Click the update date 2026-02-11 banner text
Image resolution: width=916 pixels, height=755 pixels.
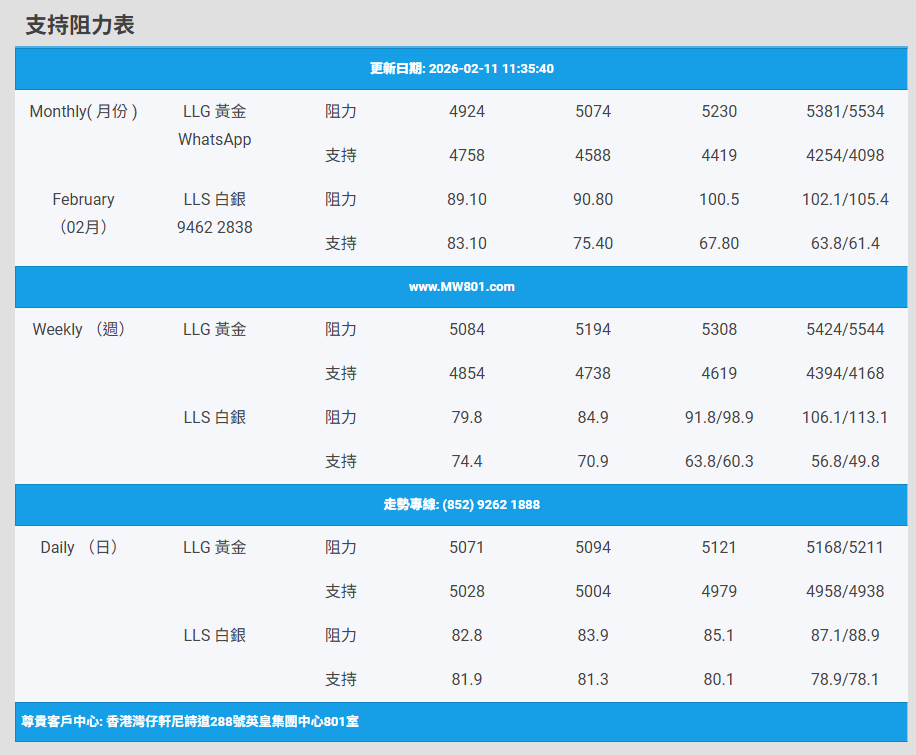point(461,69)
